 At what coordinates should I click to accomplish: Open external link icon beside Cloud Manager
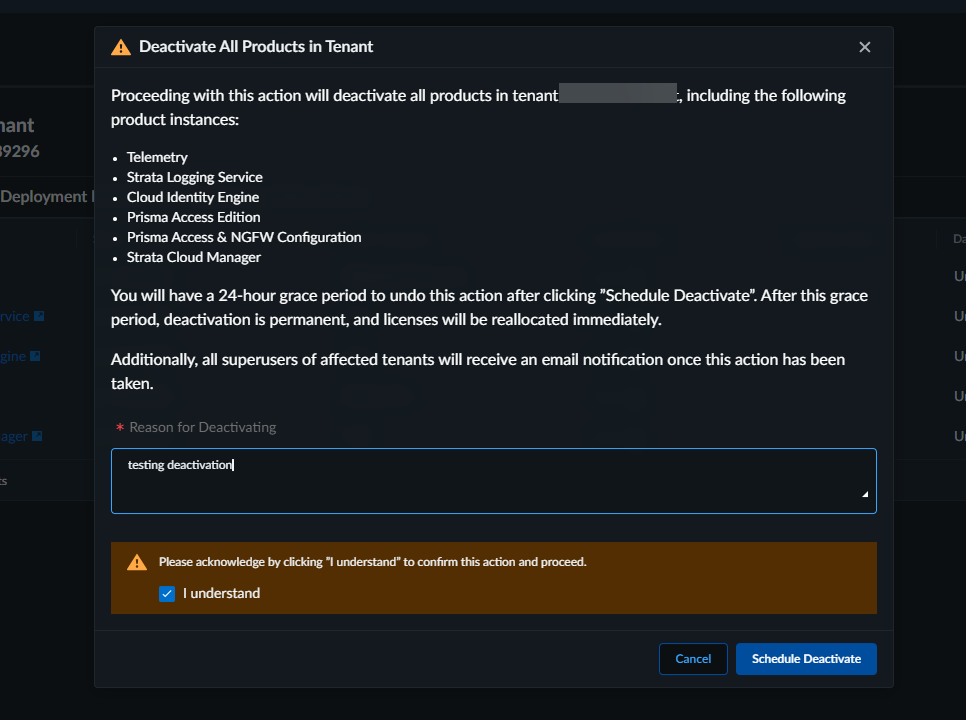(x=37, y=436)
